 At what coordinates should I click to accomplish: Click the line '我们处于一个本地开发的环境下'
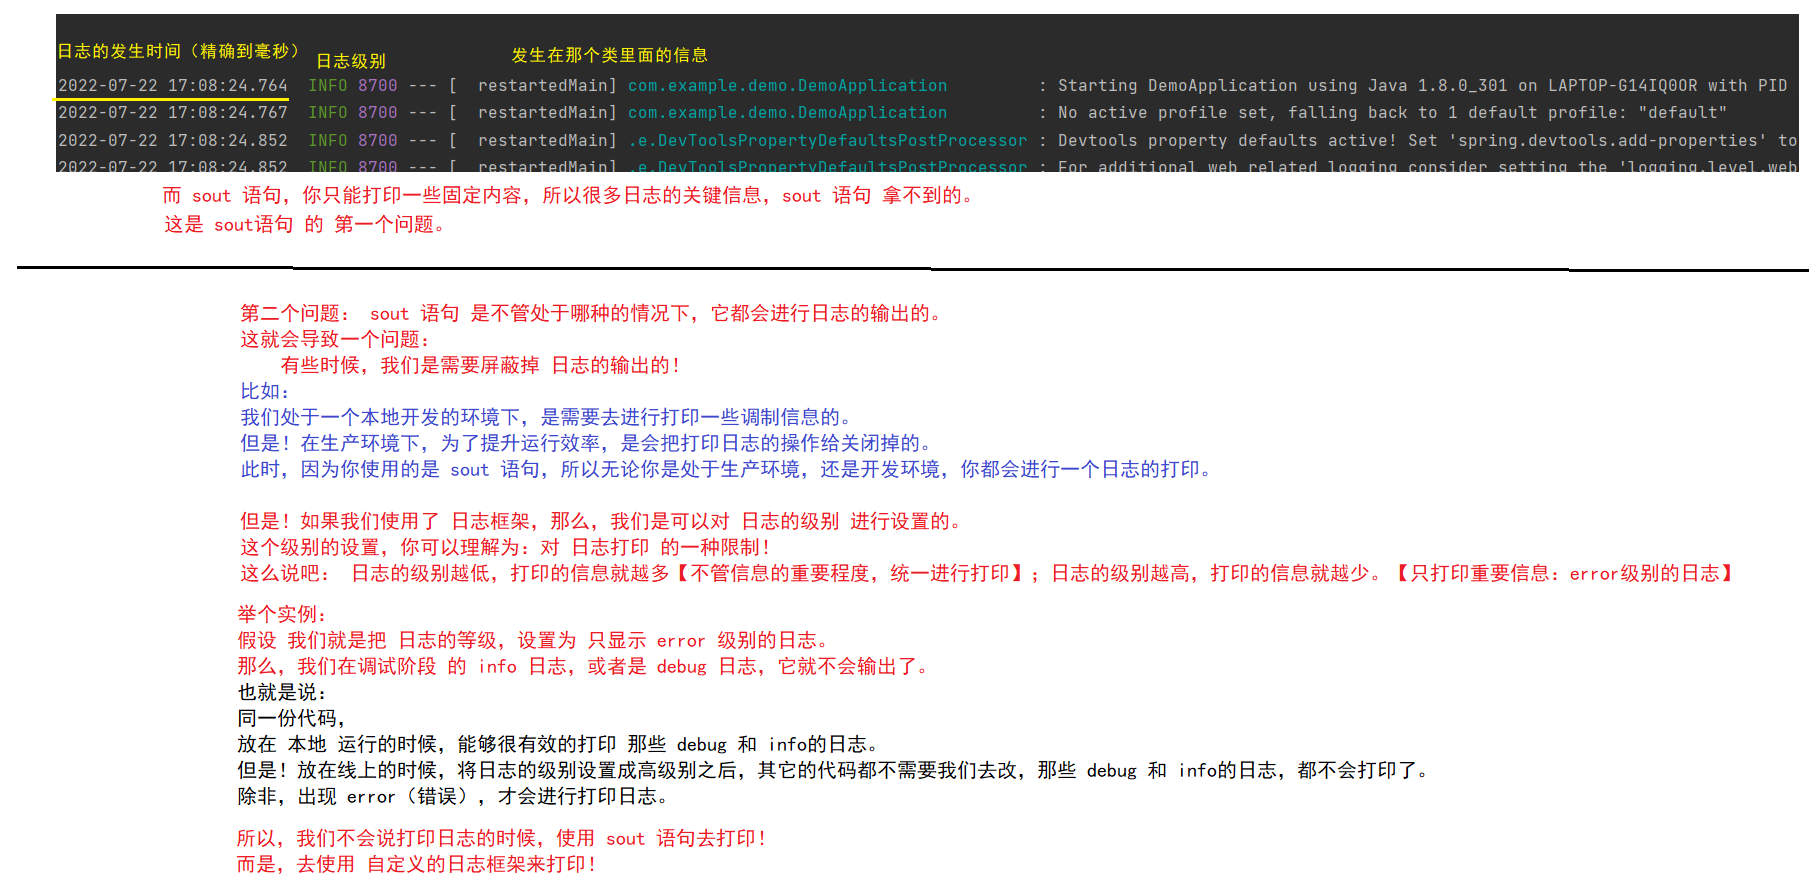click(x=547, y=417)
